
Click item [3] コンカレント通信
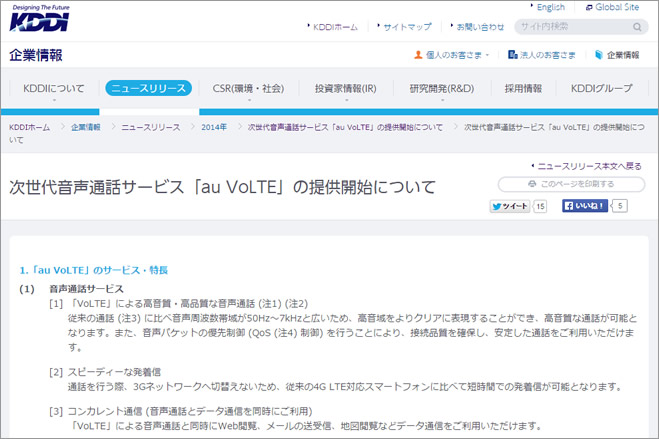(x=181, y=411)
